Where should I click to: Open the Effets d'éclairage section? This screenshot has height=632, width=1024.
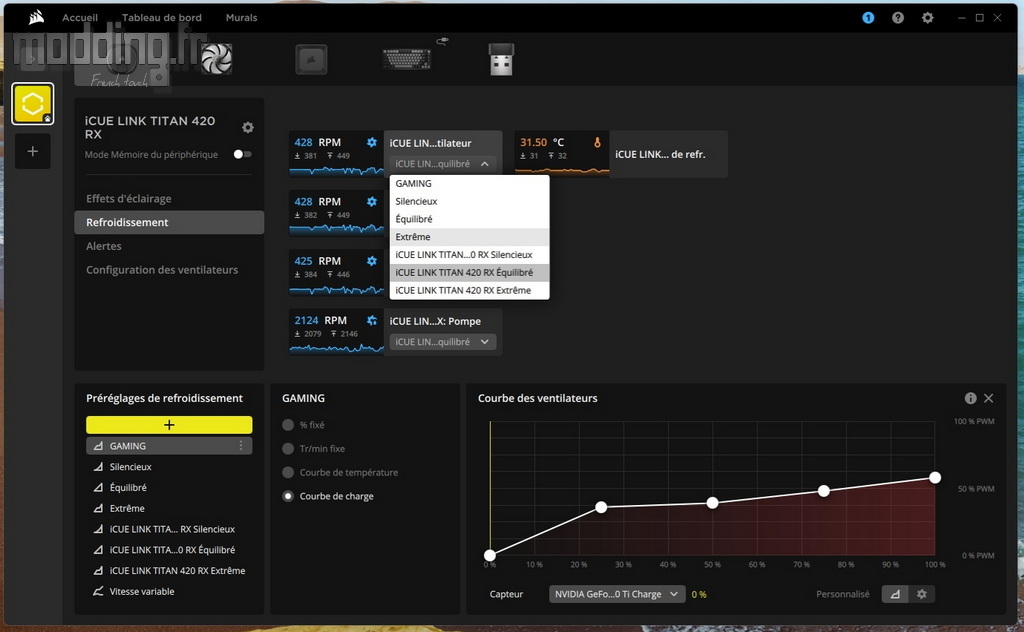pos(169,198)
